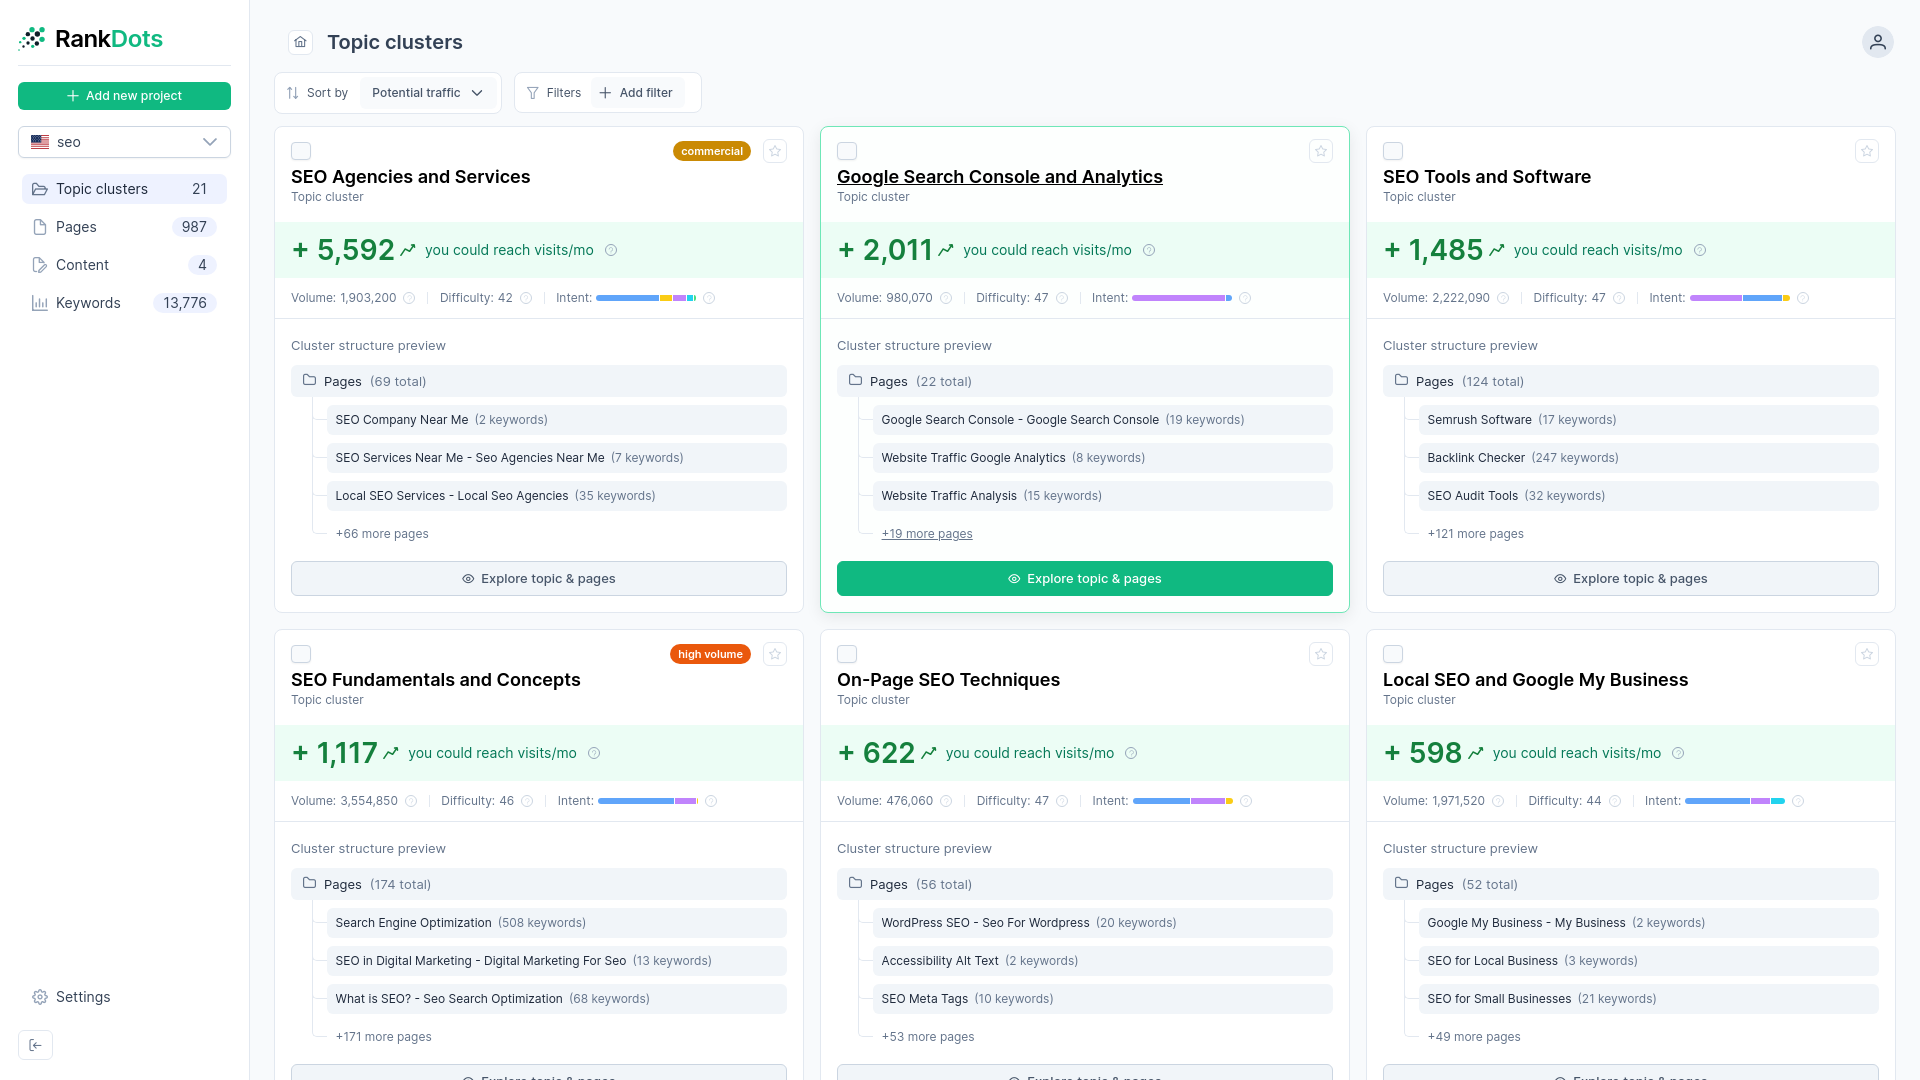The image size is (1920, 1080).
Task: Click info icon beside 1,485 visits/mo
Action: pos(1700,250)
